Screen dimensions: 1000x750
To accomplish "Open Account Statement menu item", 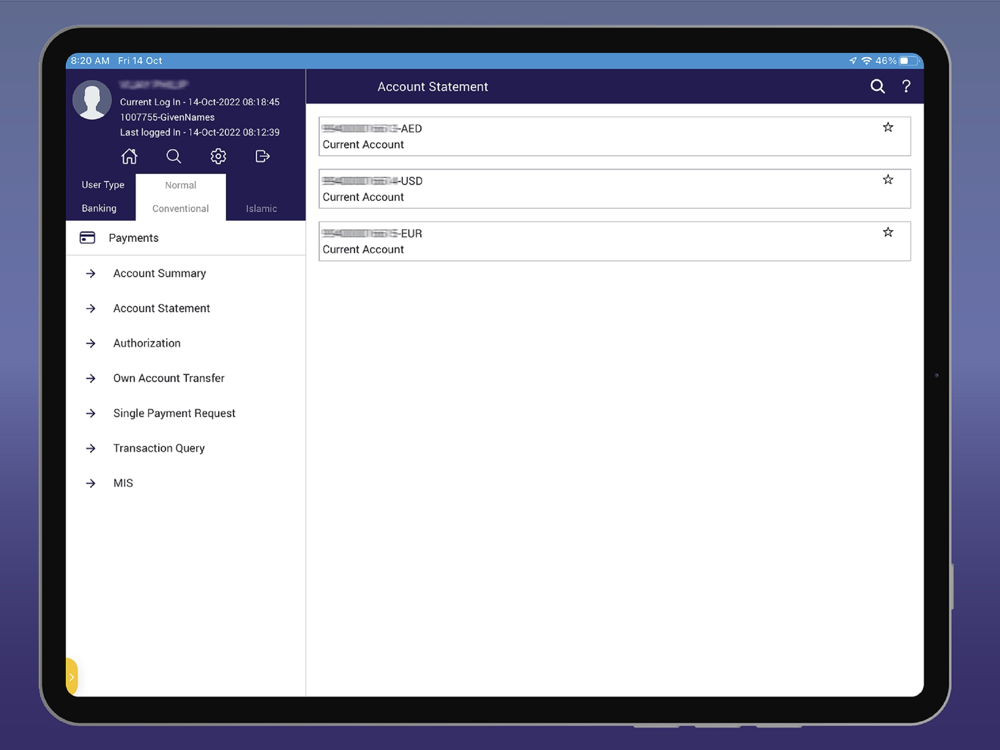I will tap(186, 309).
